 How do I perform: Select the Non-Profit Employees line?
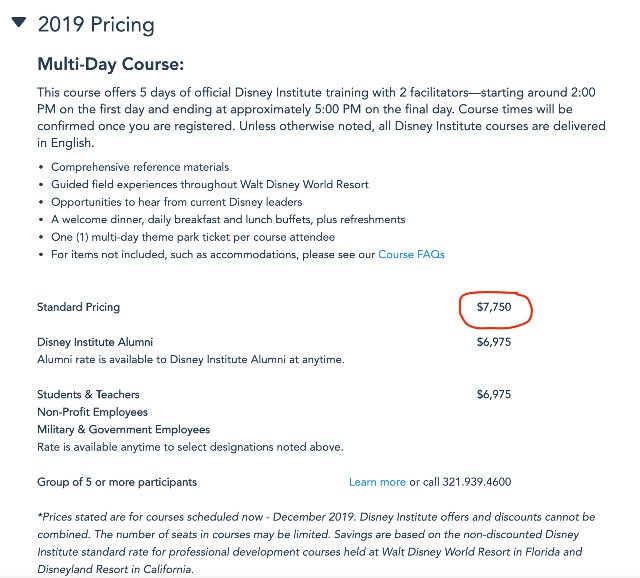pos(92,412)
